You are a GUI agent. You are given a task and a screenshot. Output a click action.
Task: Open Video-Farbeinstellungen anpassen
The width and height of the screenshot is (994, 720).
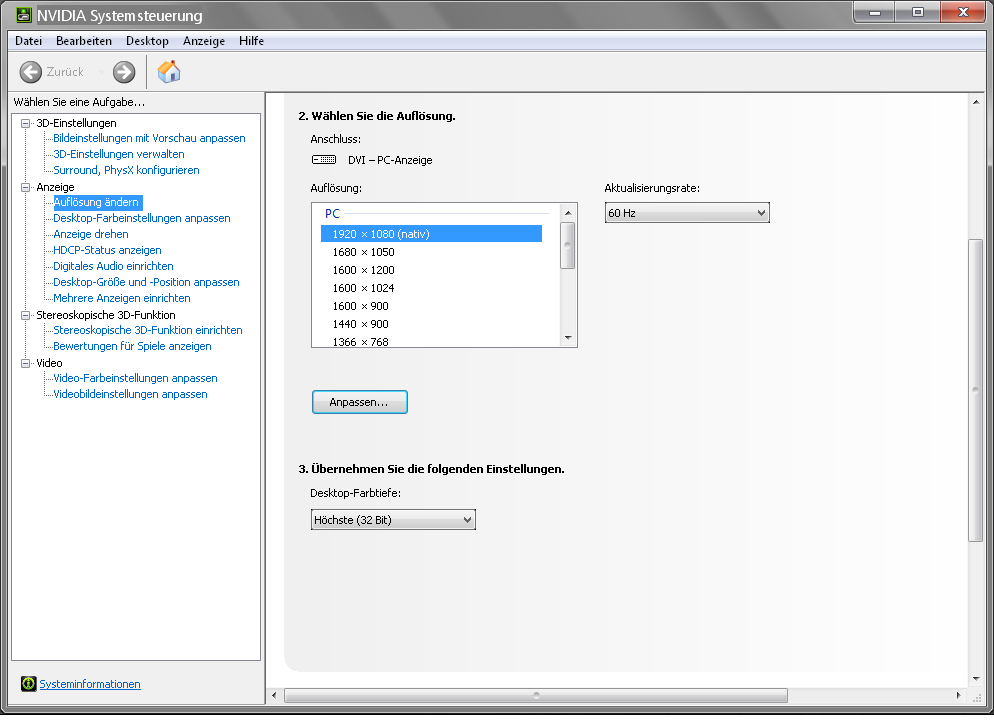click(135, 378)
